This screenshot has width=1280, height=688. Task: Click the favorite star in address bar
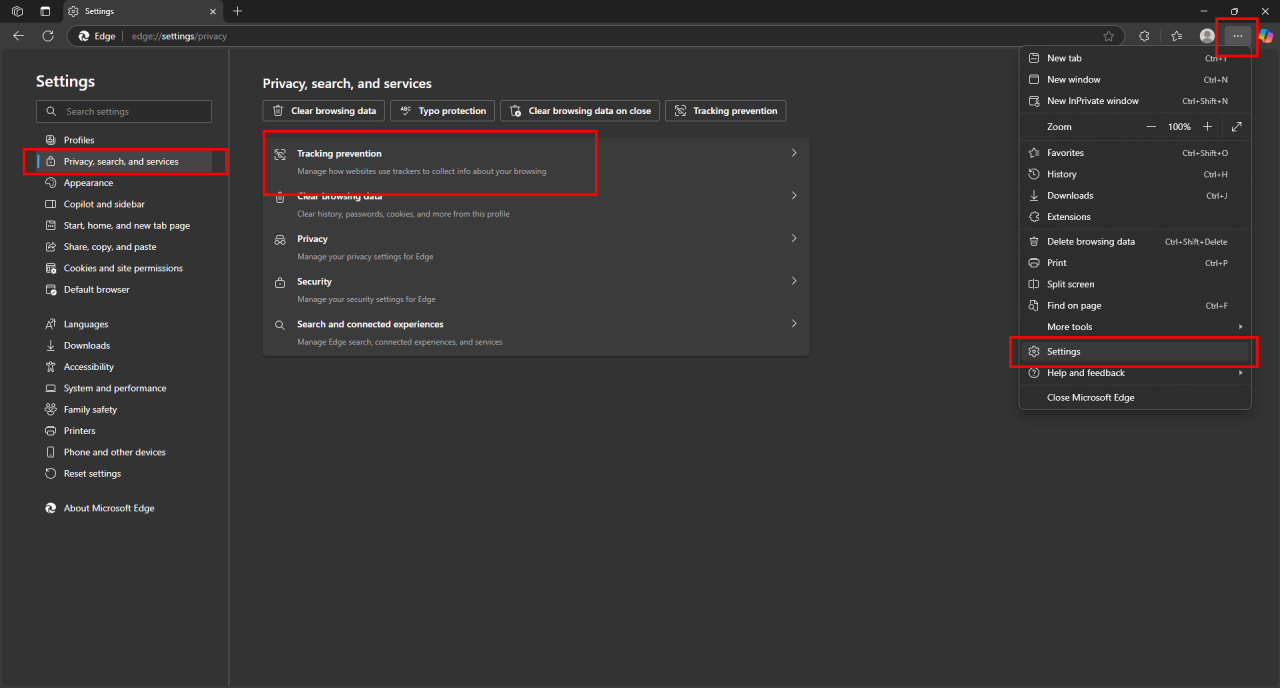click(x=1108, y=36)
